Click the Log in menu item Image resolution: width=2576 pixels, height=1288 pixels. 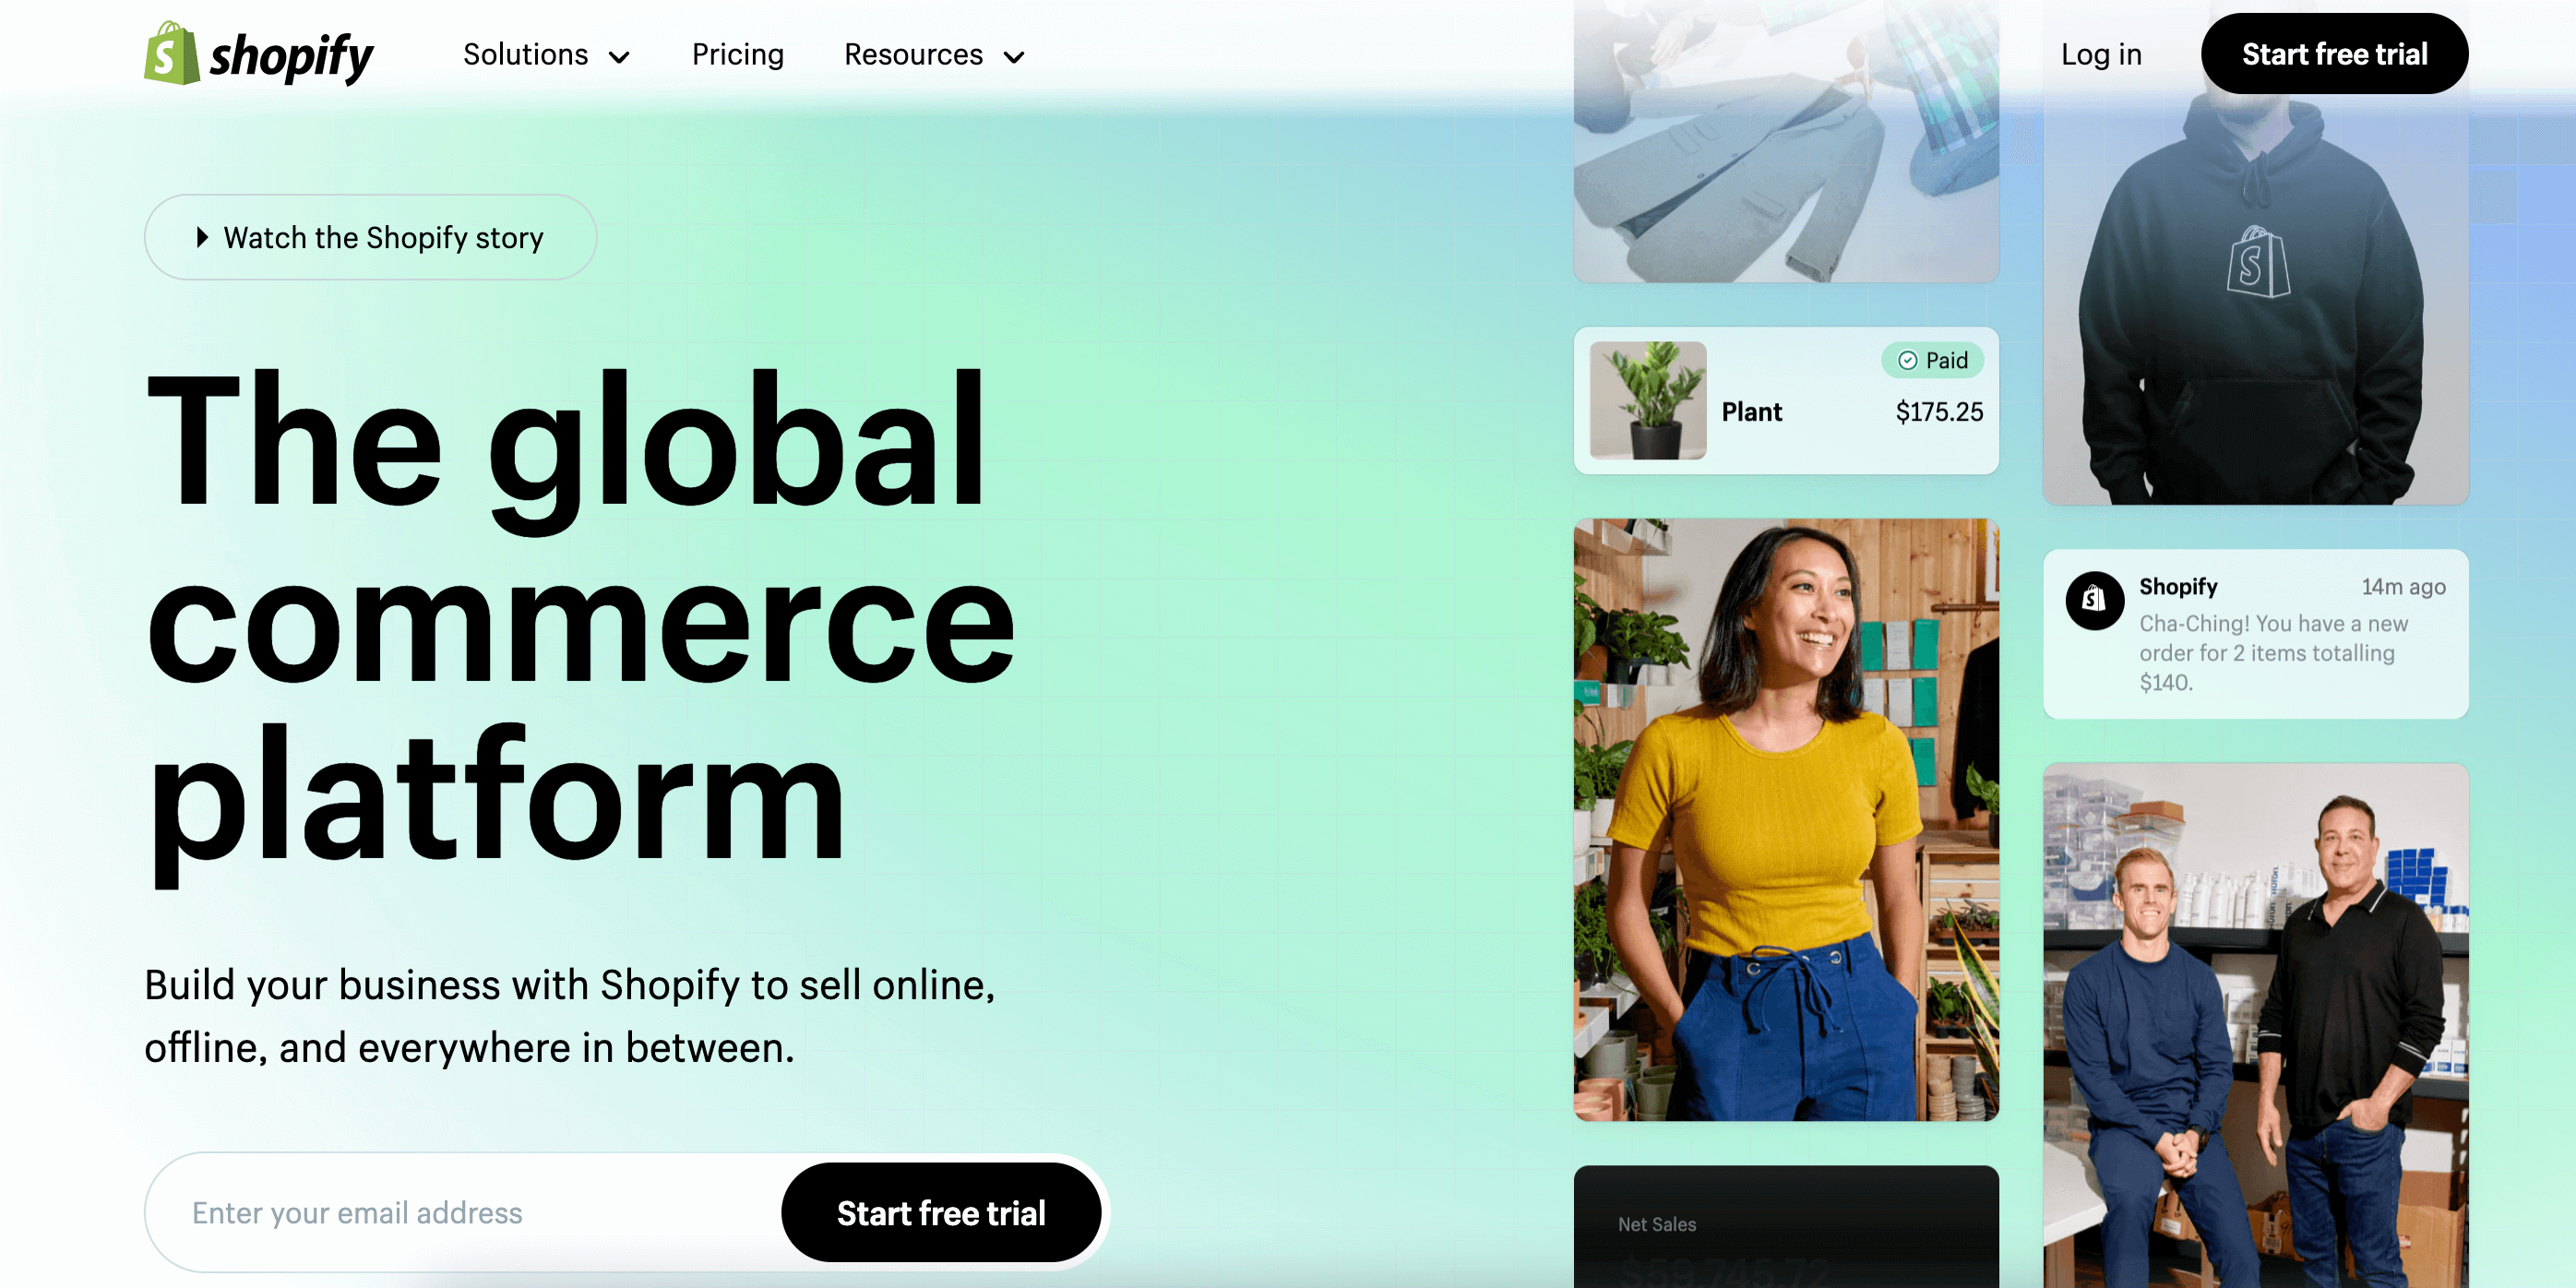click(x=2103, y=54)
